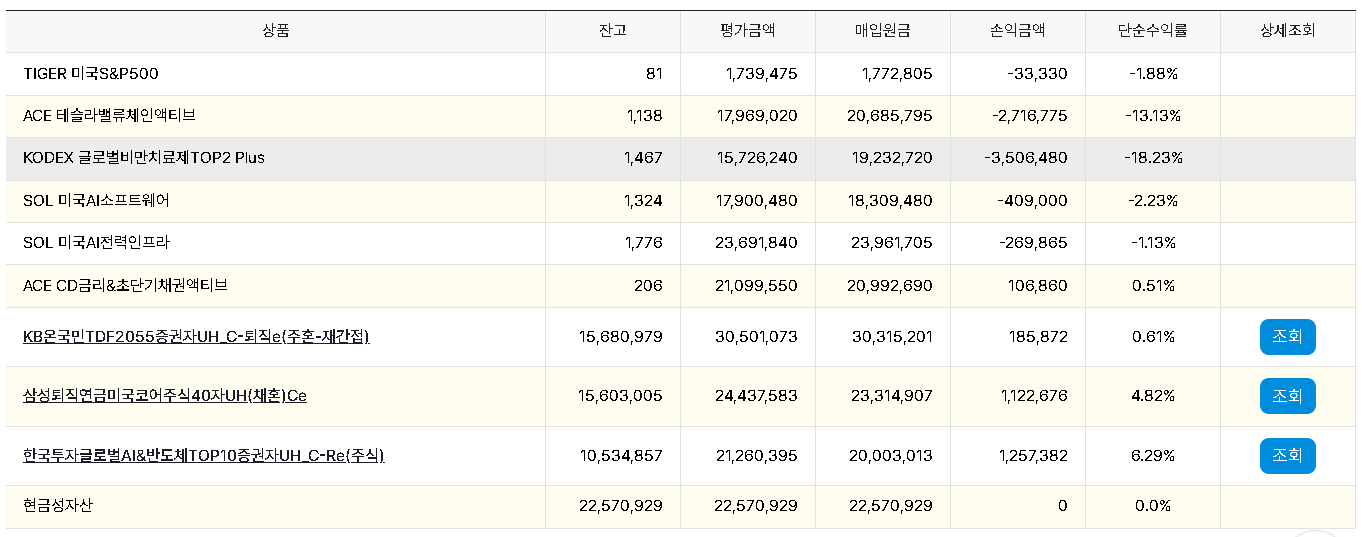Click profit amount 1,122,676
This screenshot has height=537, width=1362.
point(1034,396)
